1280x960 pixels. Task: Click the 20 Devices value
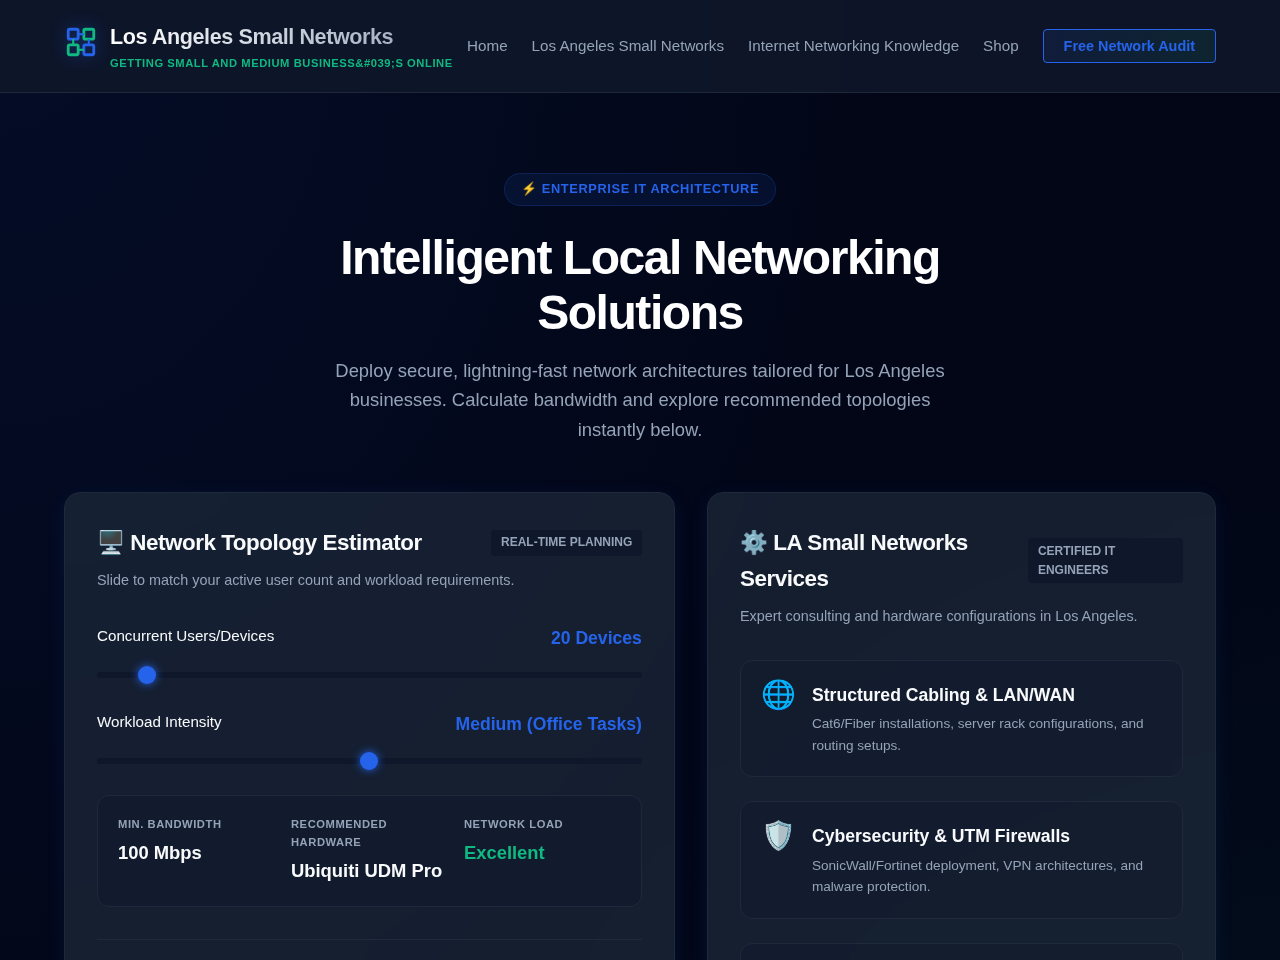596,638
